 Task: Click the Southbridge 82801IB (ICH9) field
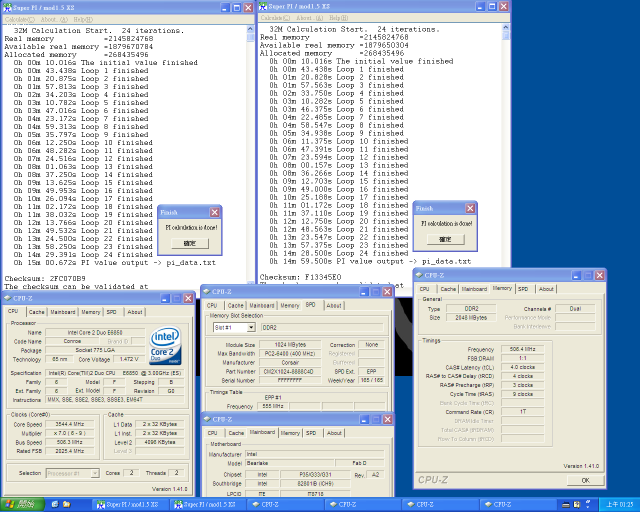click(316, 483)
